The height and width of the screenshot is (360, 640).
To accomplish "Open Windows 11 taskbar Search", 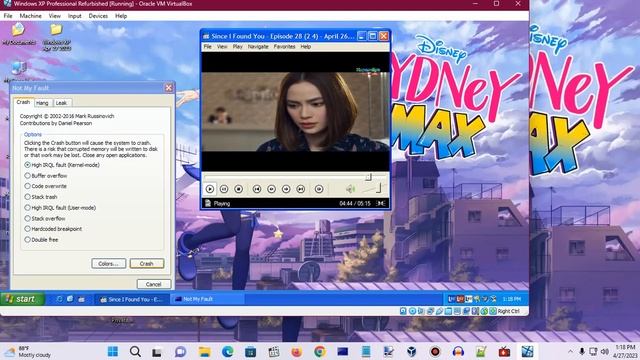I will 136,351.
